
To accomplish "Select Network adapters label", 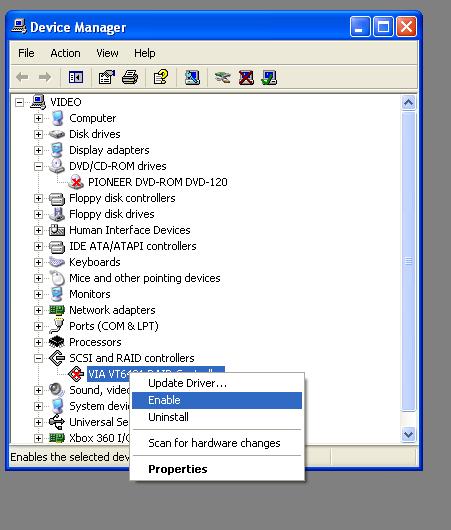I will click(x=112, y=310).
